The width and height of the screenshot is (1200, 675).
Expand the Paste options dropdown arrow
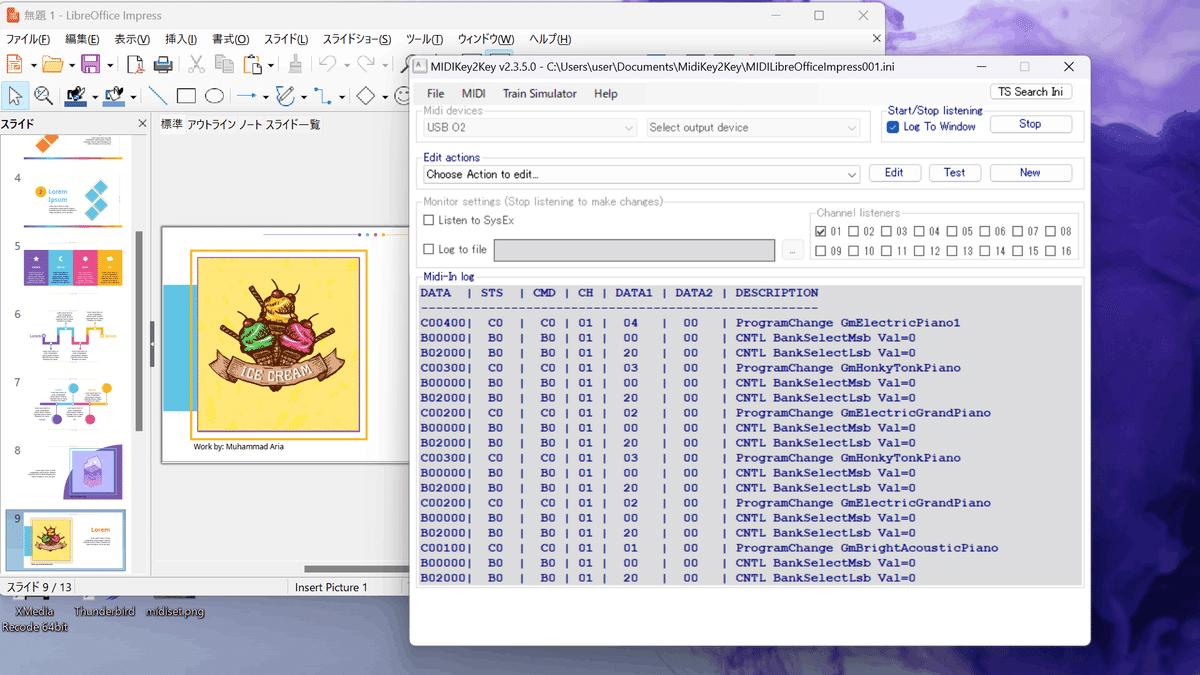pyautogui.click(x=271, y=66)
